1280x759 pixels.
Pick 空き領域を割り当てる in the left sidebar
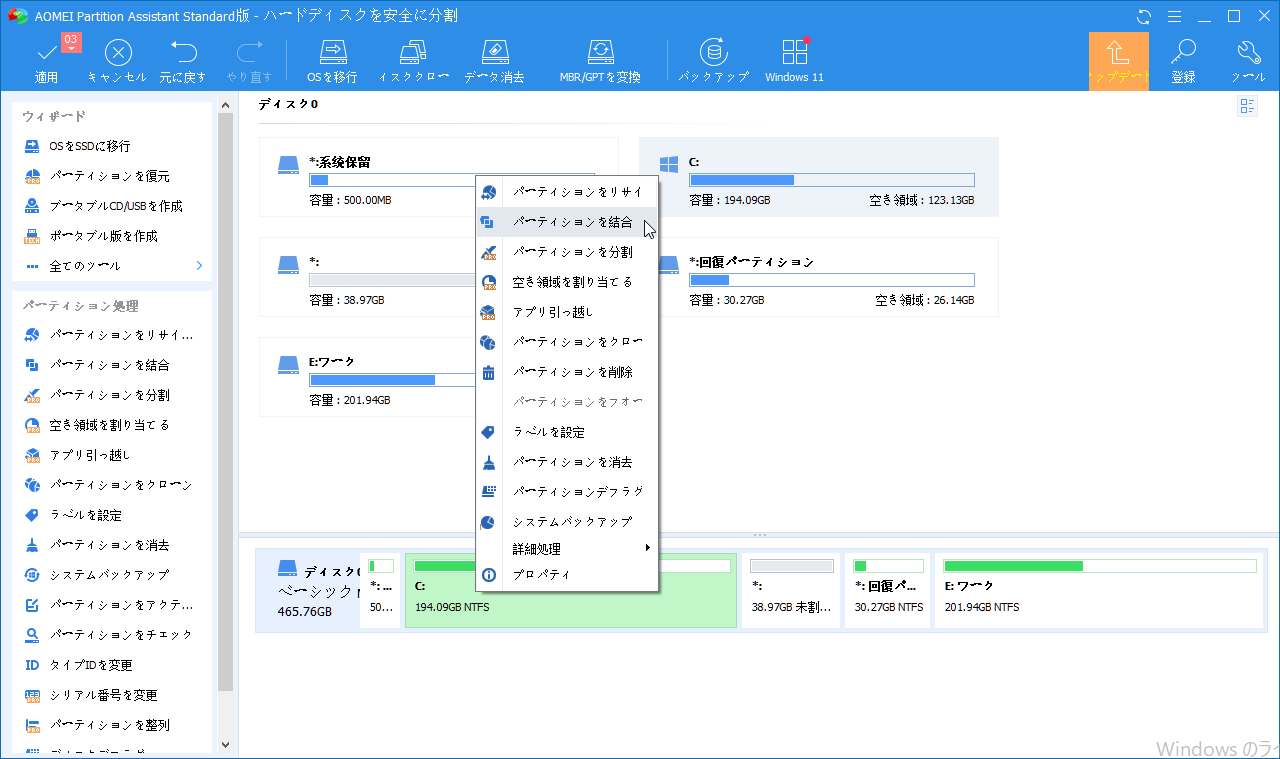coord(110,425)
